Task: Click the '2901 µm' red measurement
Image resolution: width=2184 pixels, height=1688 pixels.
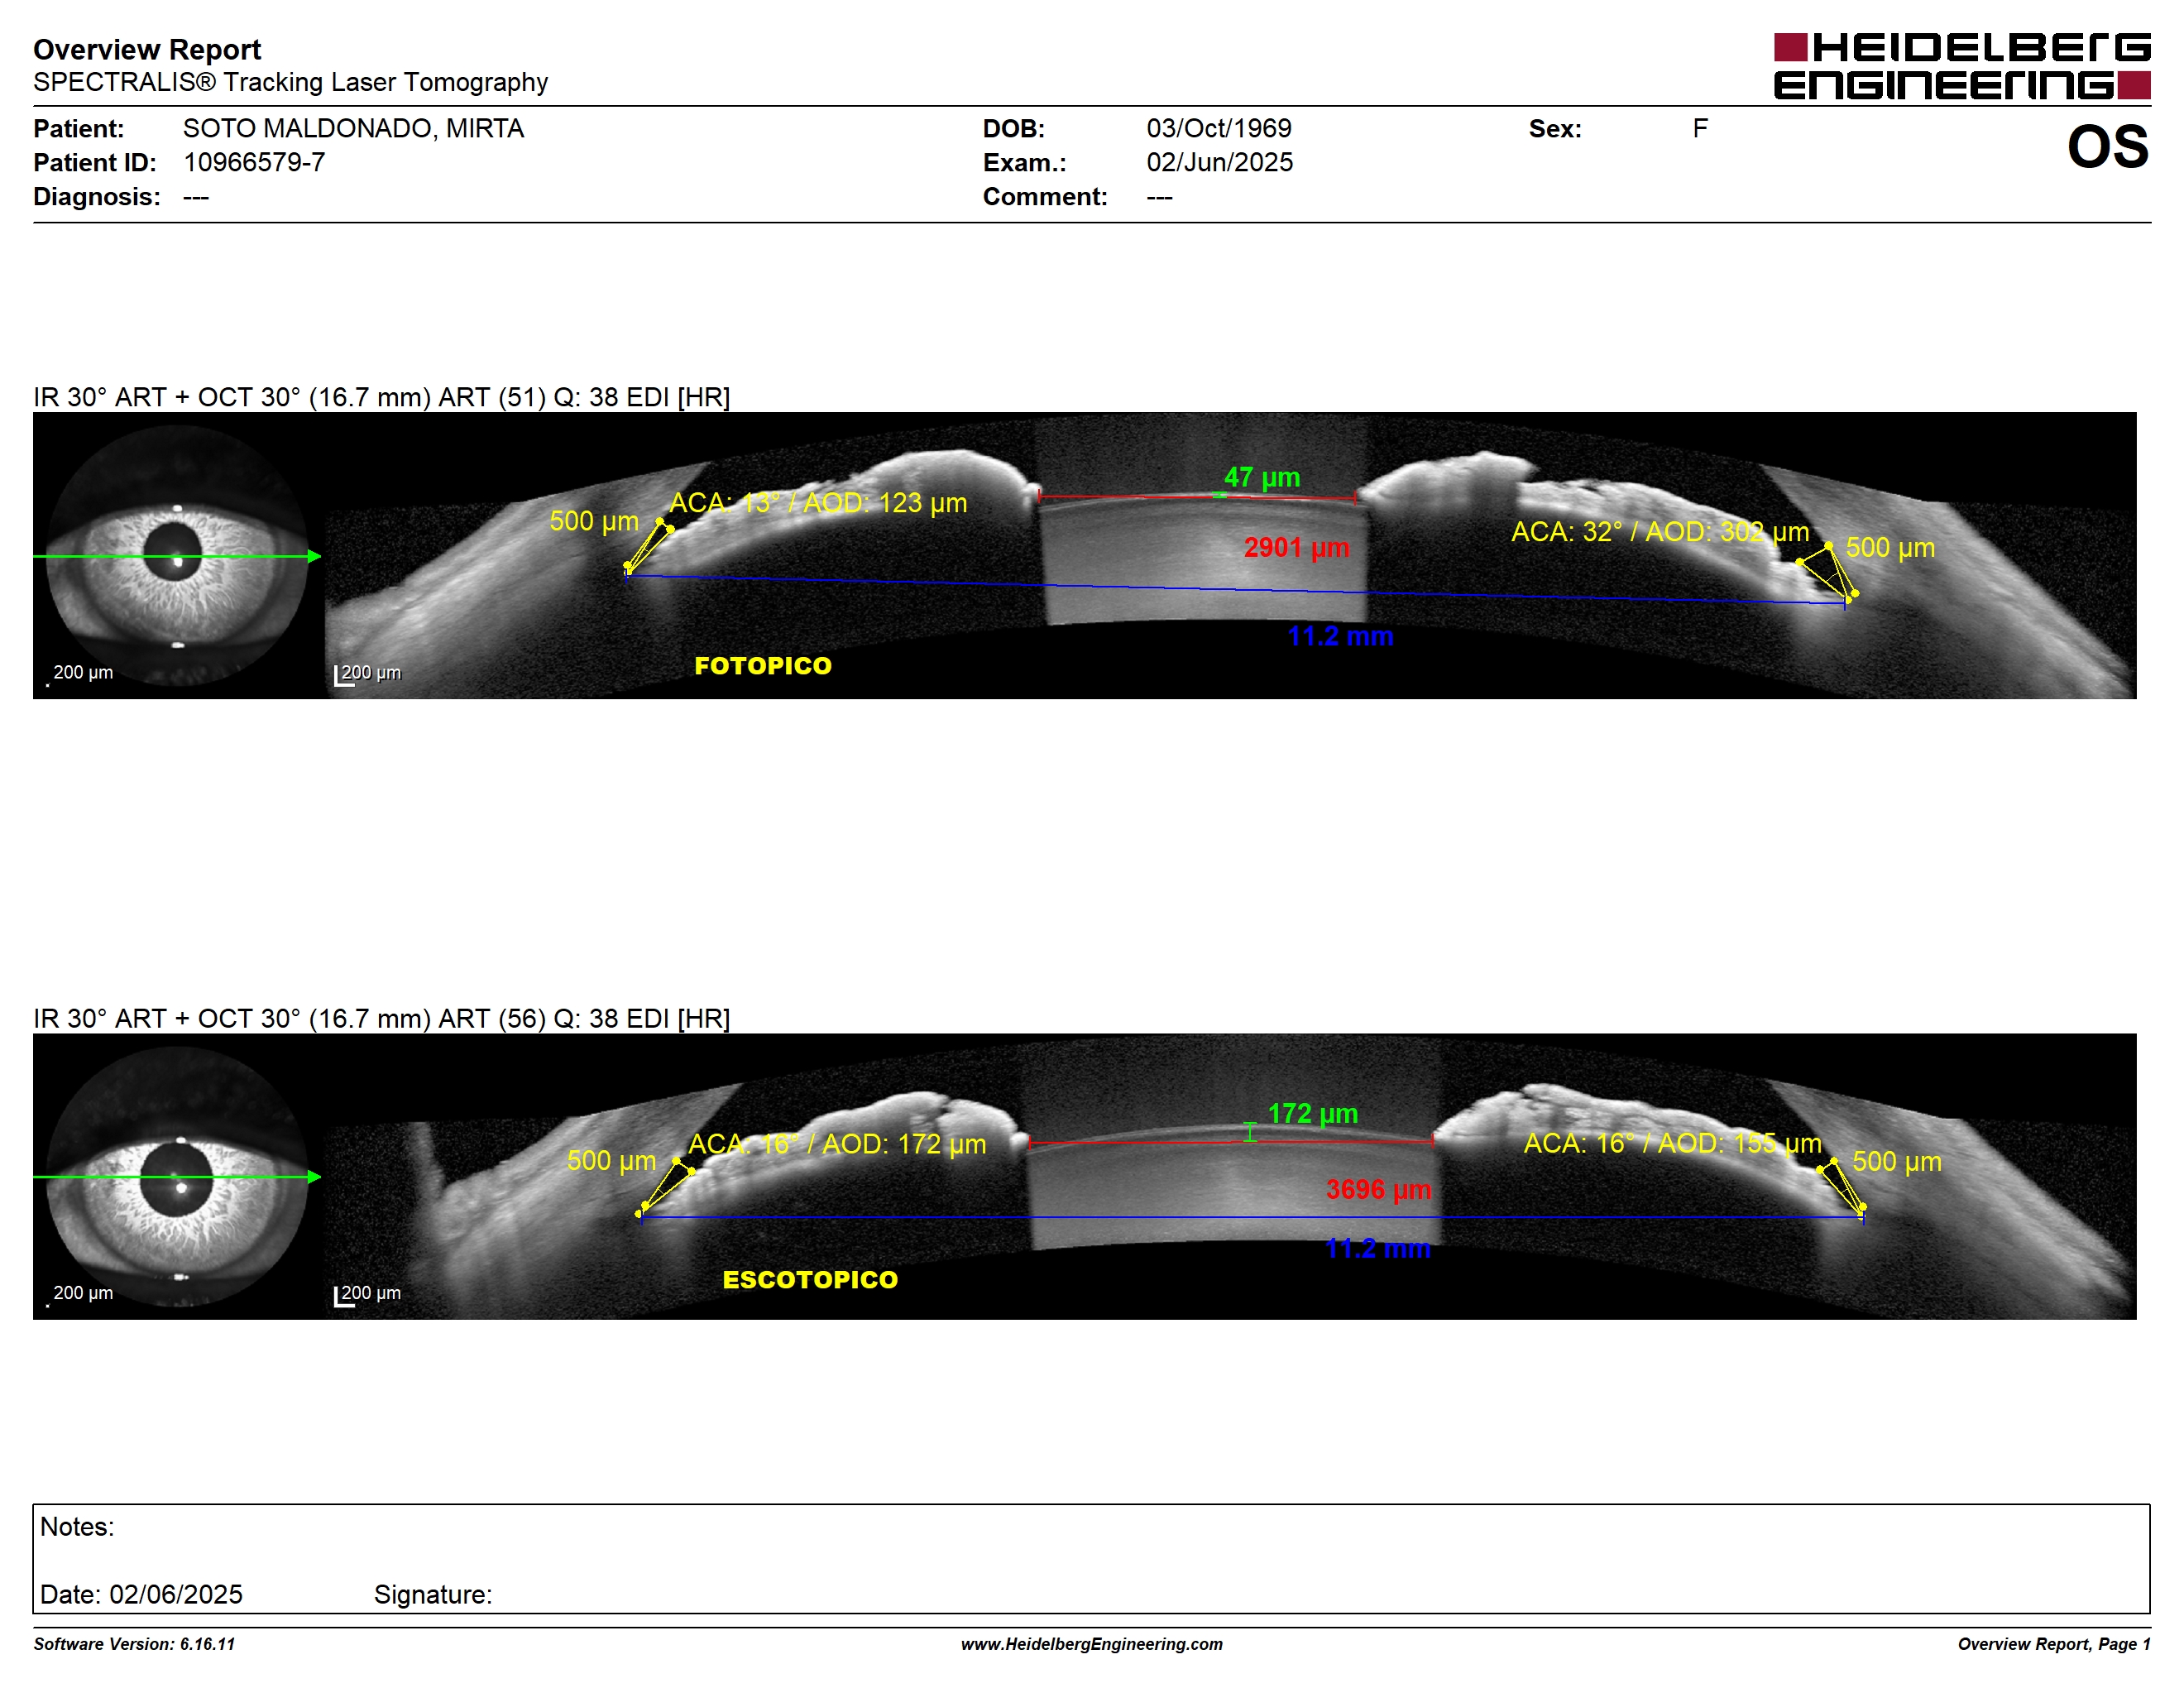Action: click(1296, 547)
